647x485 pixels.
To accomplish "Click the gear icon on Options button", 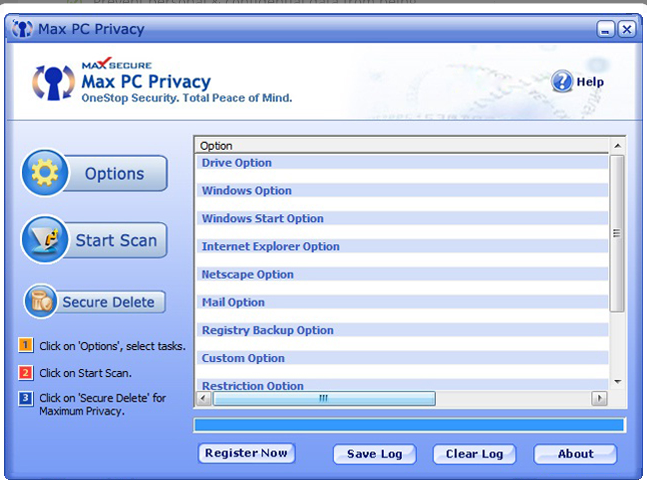I will tap(46, 174).
